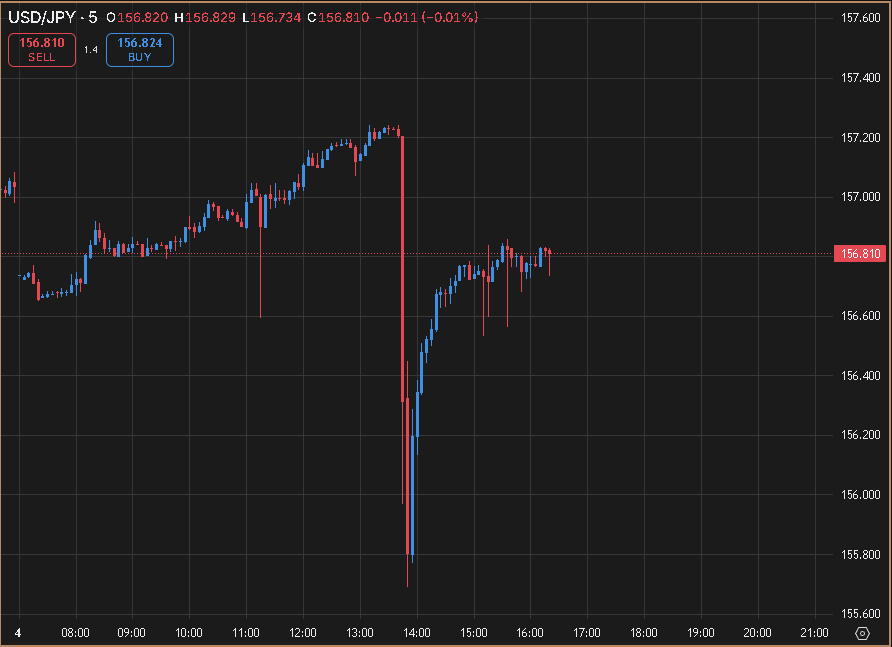Click the 156.600 price axis label

tap(861, 316)
